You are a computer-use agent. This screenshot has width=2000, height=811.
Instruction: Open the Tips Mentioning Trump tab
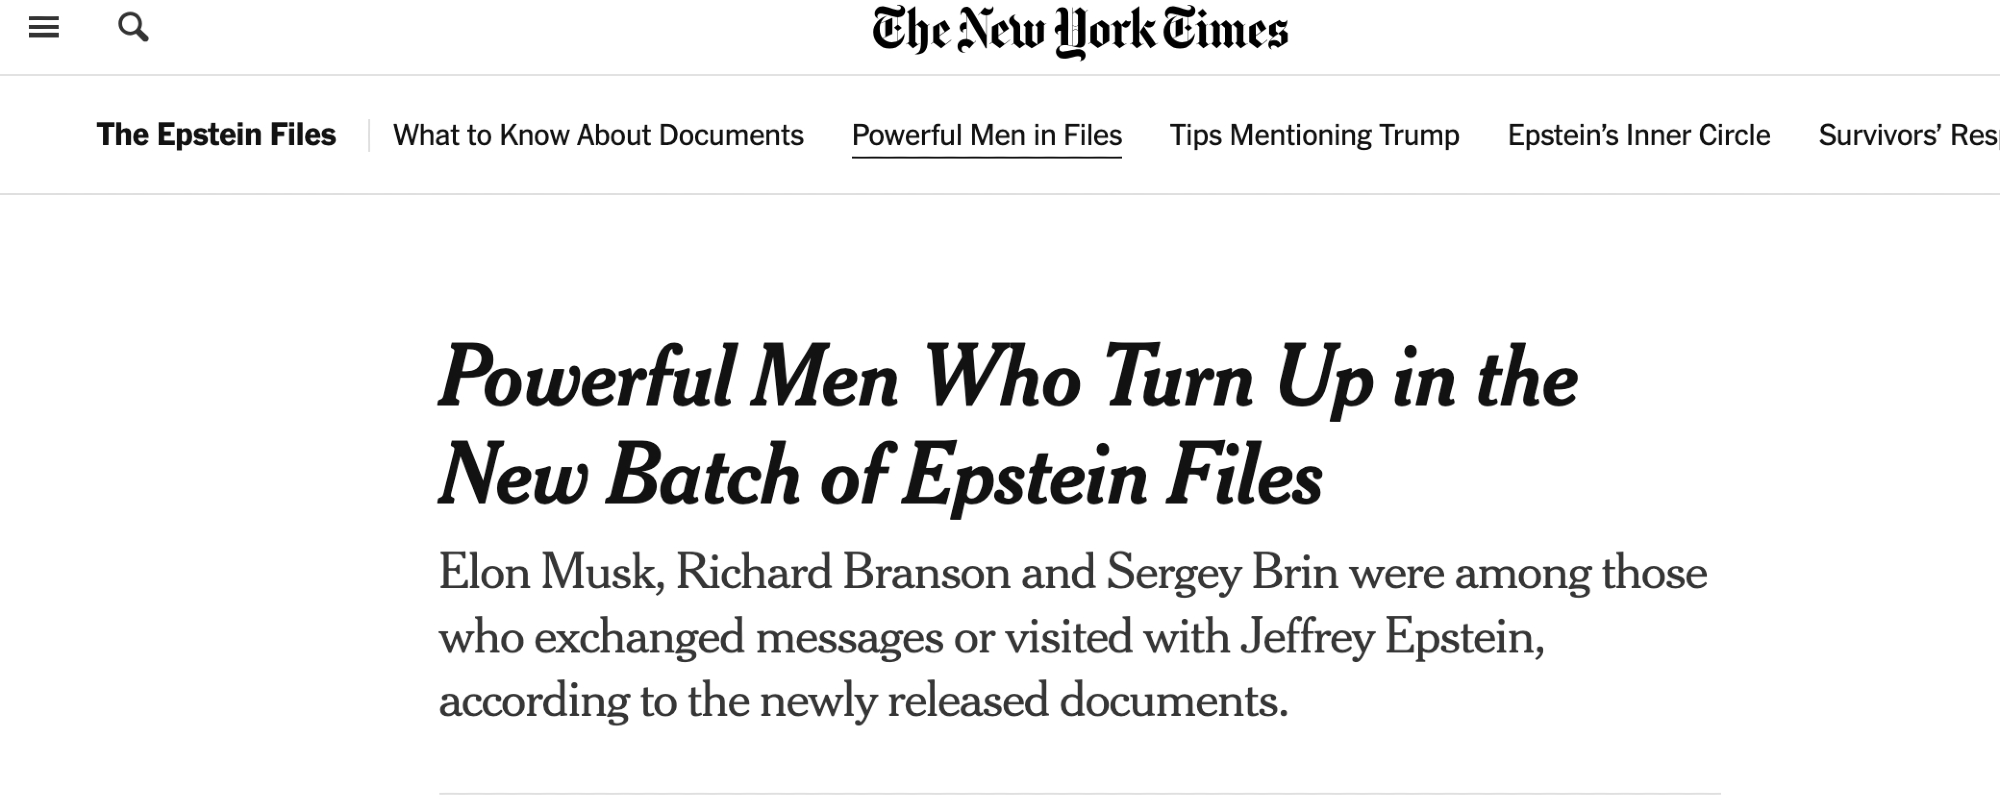[x=1314, y=135]
